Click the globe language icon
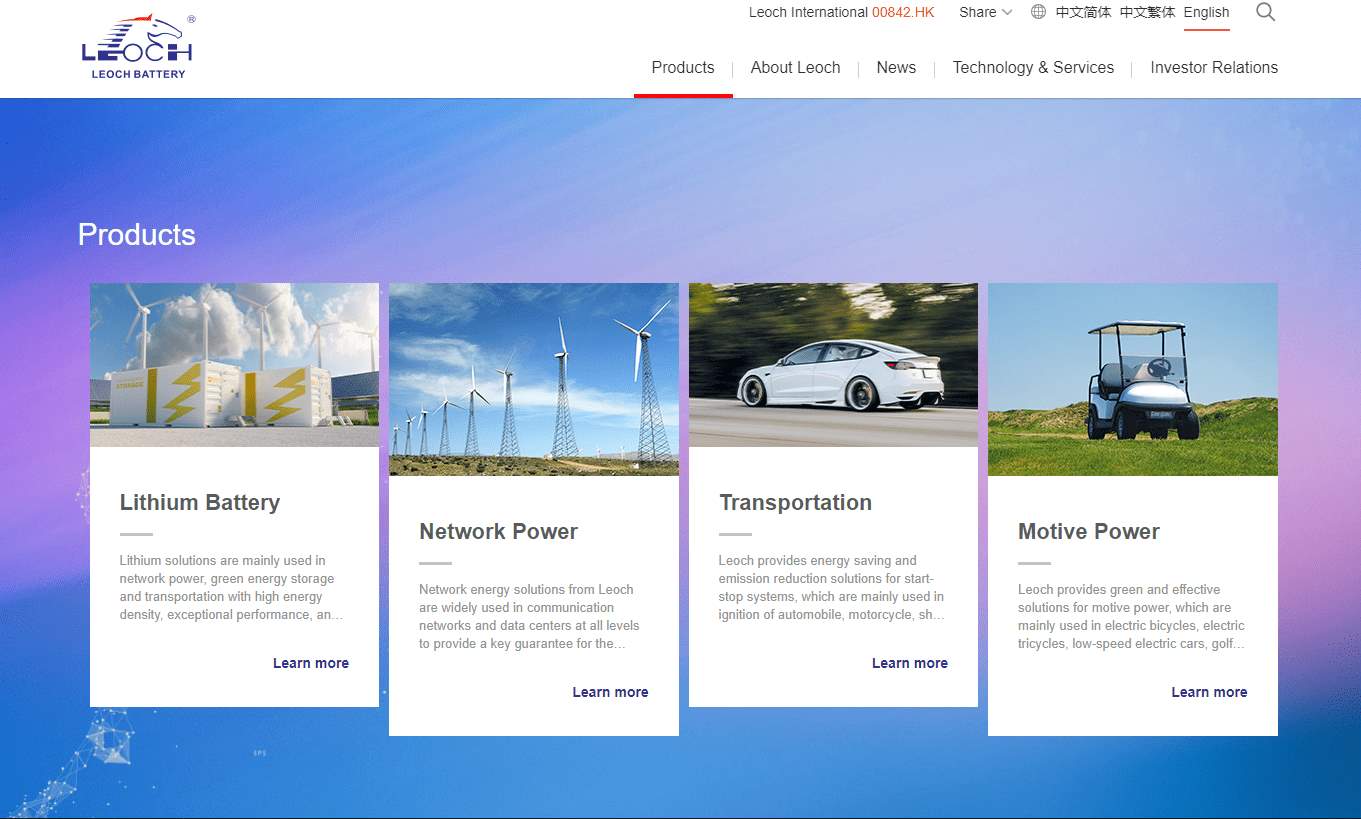This screenshot has height=819, width=1361. coord(1038,12)
